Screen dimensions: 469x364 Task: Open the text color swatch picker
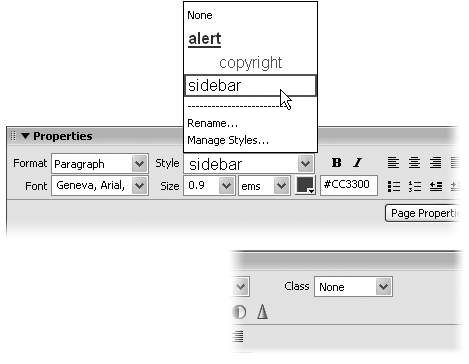tap(305, 185)
